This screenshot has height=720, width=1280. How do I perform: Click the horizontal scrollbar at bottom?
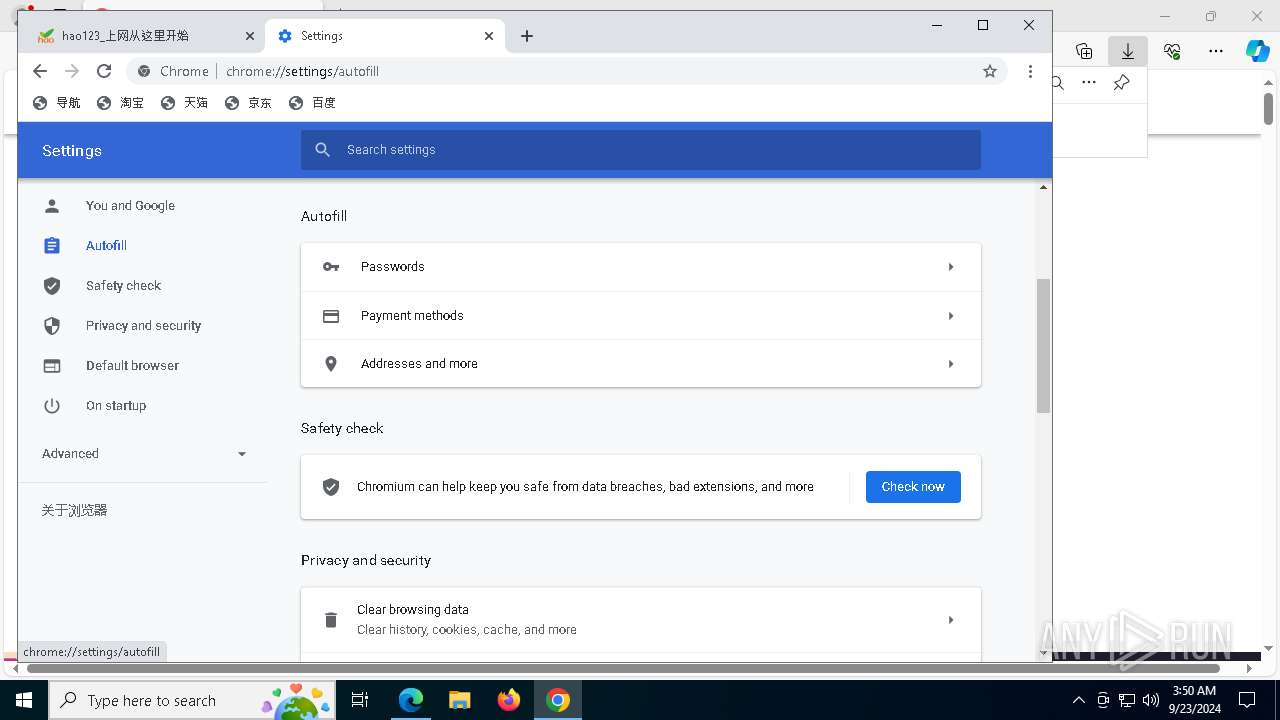pos(622,668)
